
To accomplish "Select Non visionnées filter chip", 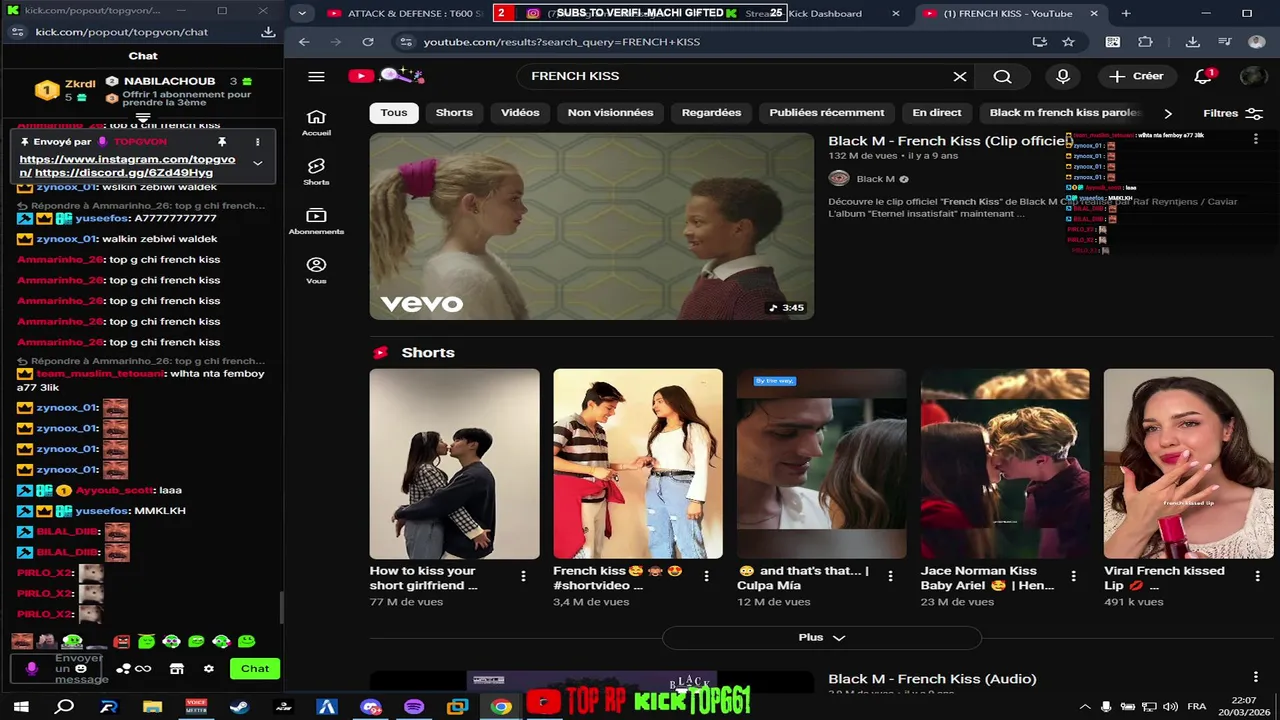I will tap(610, 113).
